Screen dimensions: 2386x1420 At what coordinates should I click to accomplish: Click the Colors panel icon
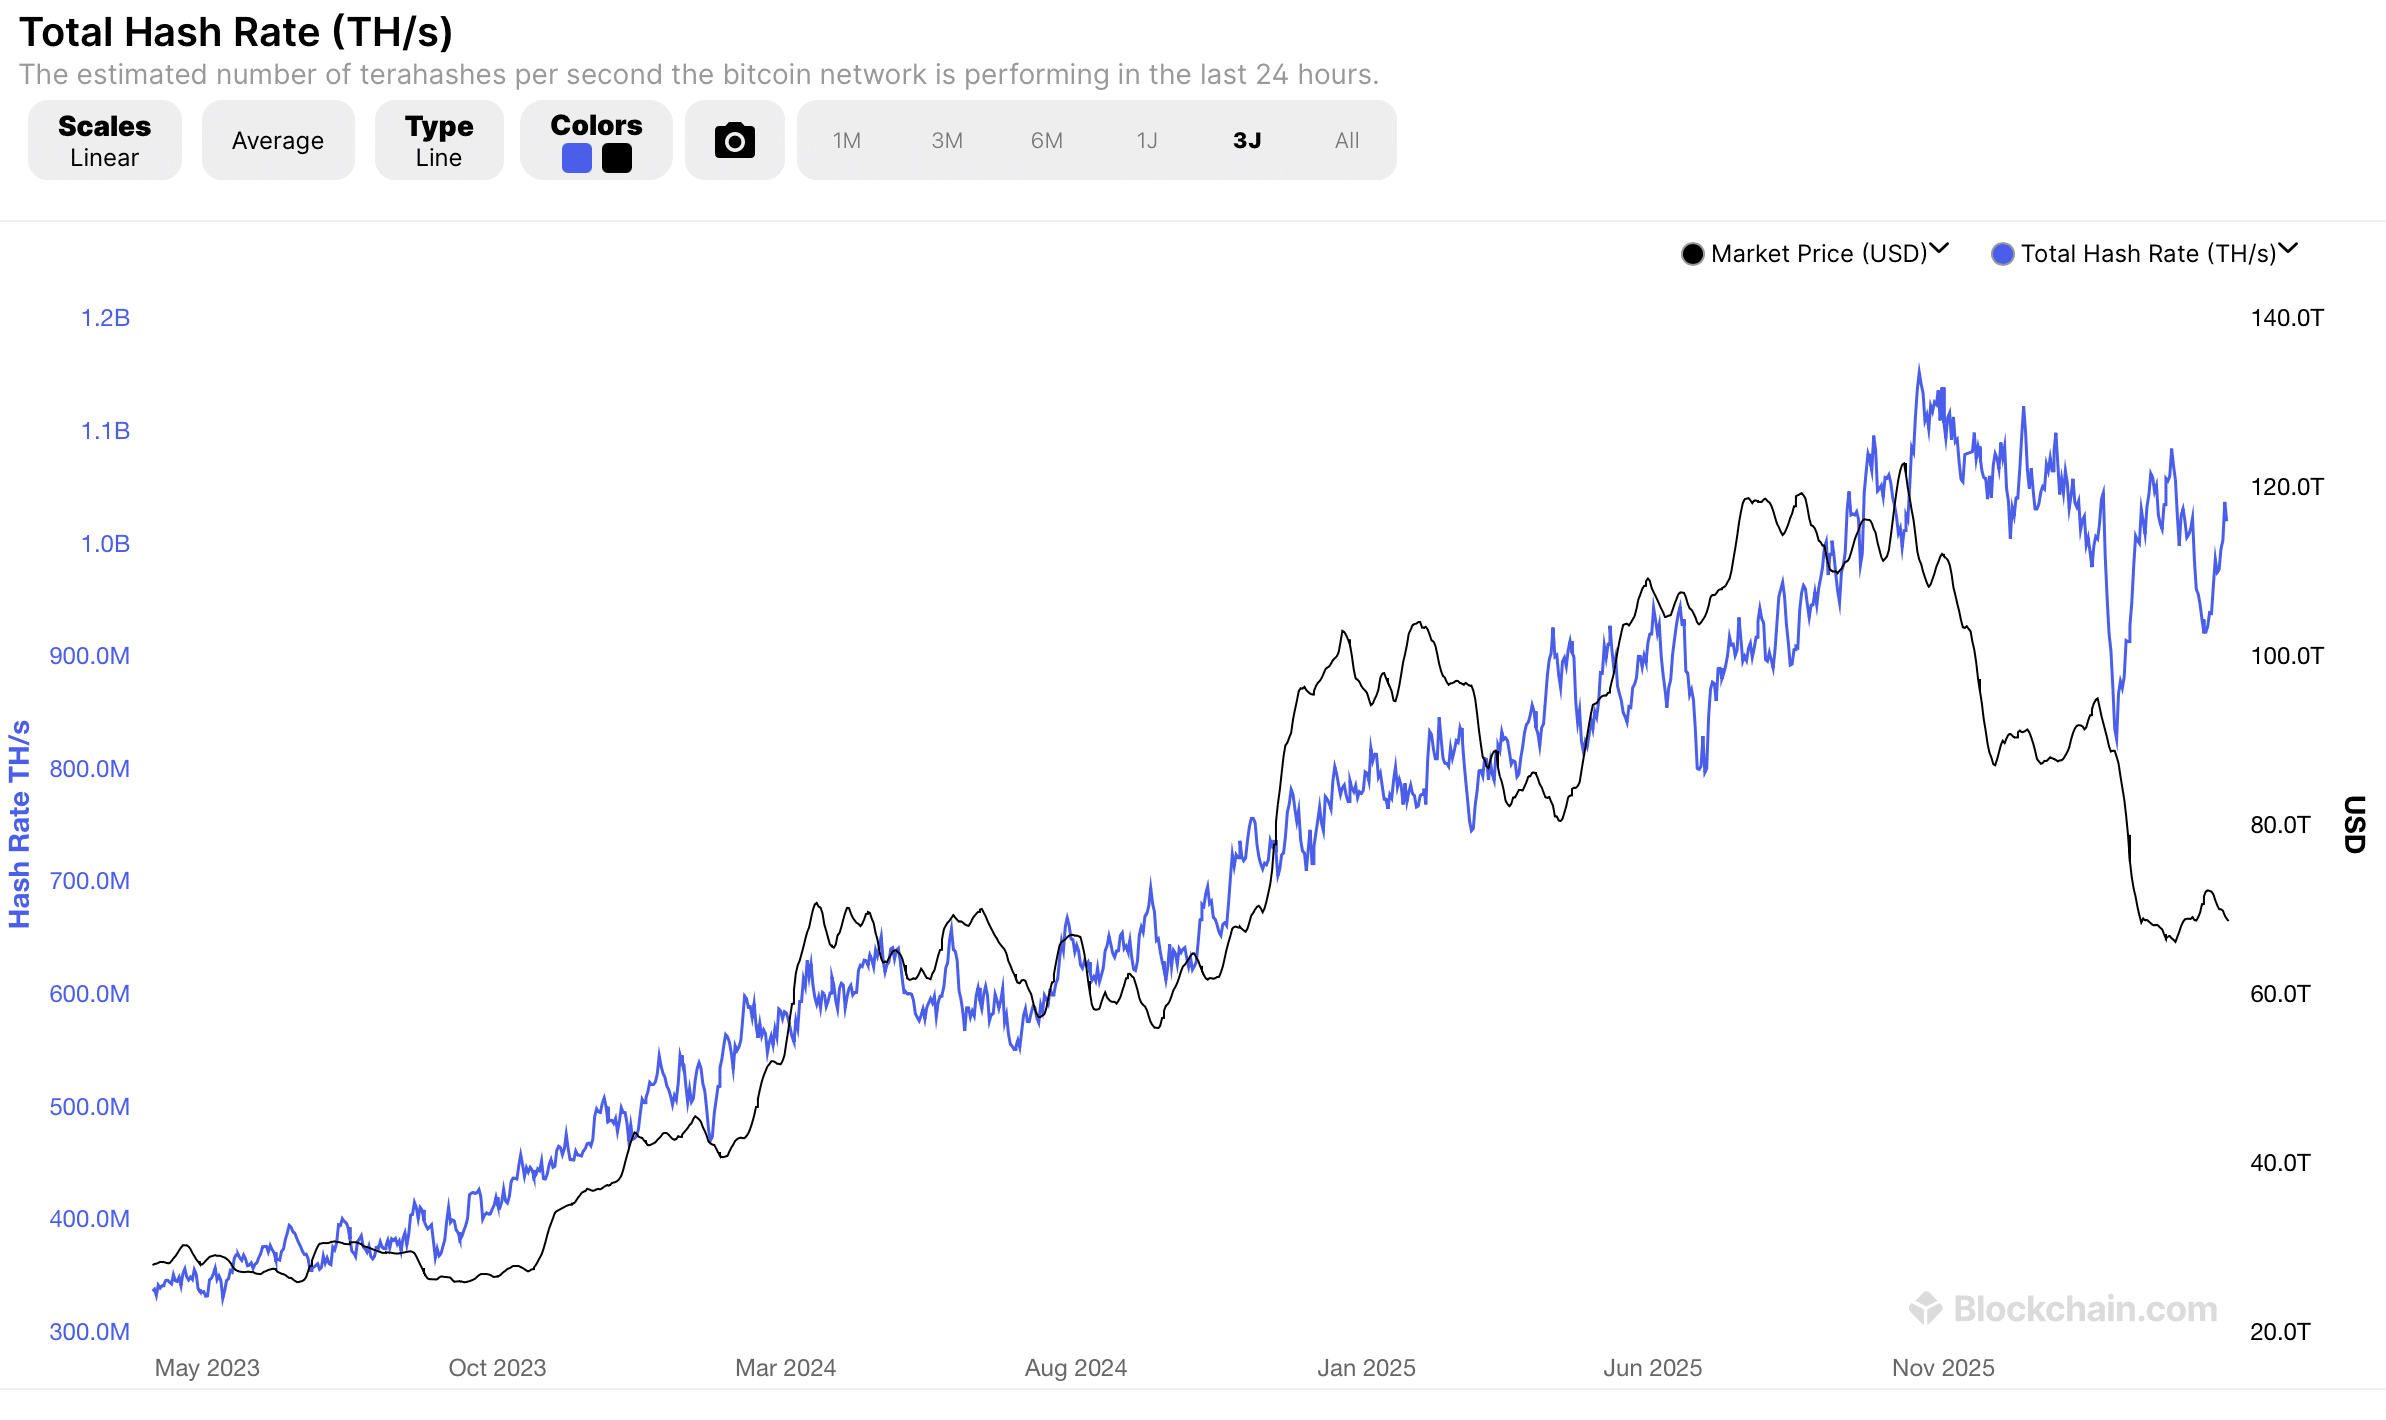pos(596,140)
